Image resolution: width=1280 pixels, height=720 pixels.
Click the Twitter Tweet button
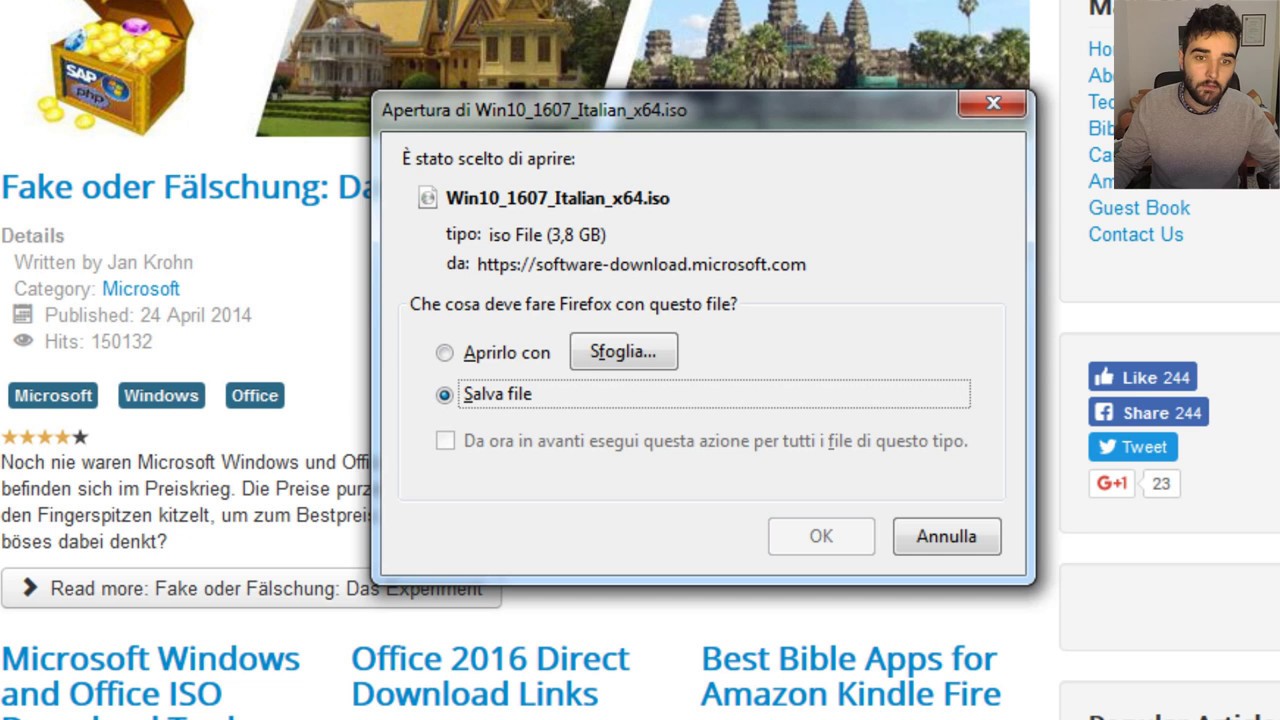coord(1133,447)
